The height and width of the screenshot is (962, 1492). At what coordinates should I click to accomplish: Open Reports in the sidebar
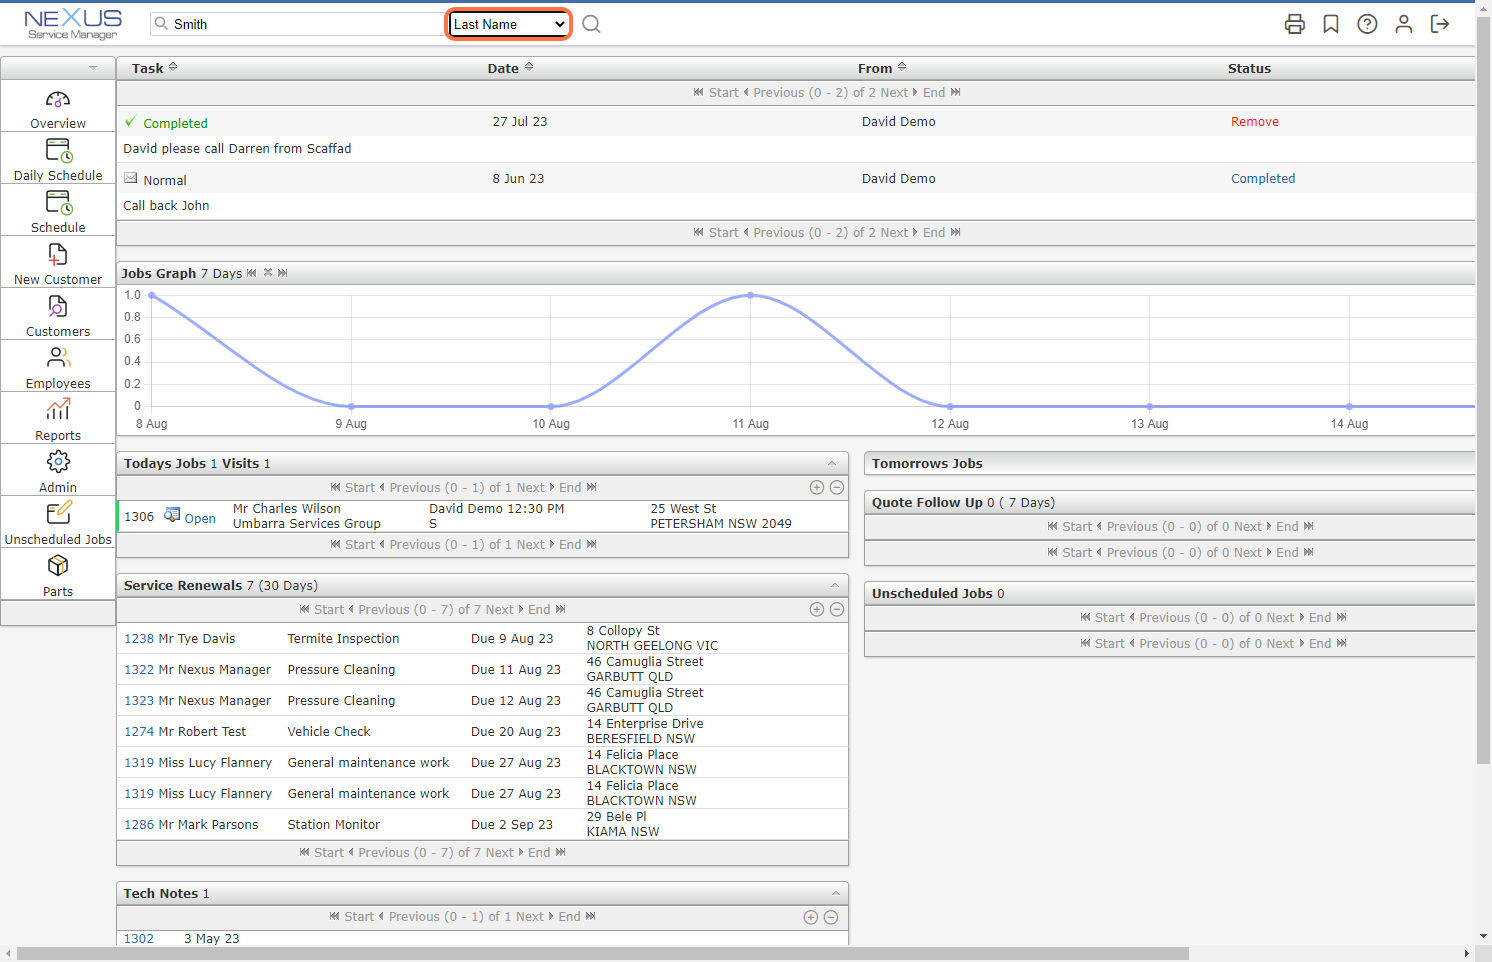[58, 421]
